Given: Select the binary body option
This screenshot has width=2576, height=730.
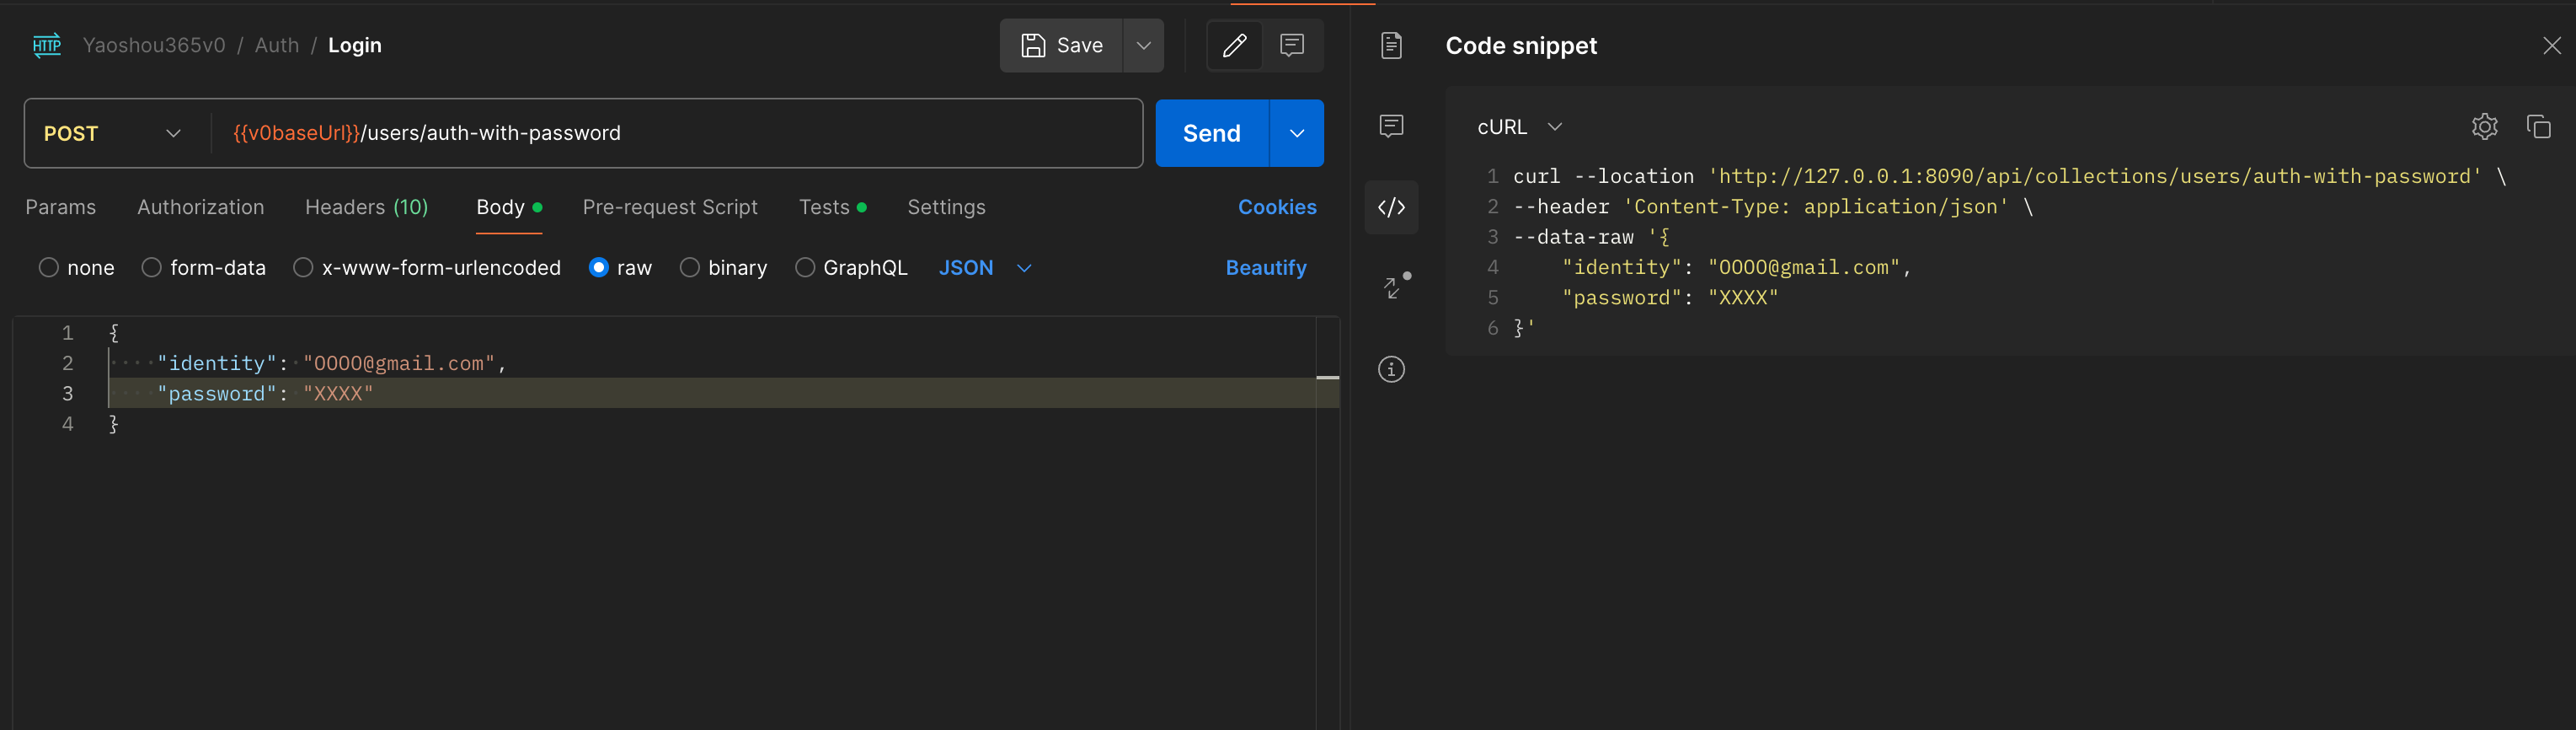Looking at the screenshot, I should coord(689,267).
